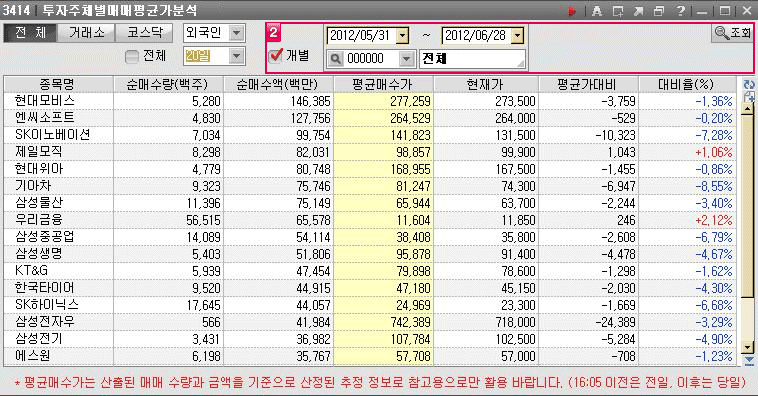Open start date 2012/05/31 calendar dropdown
Screen dimensions: 758x396
402,35
